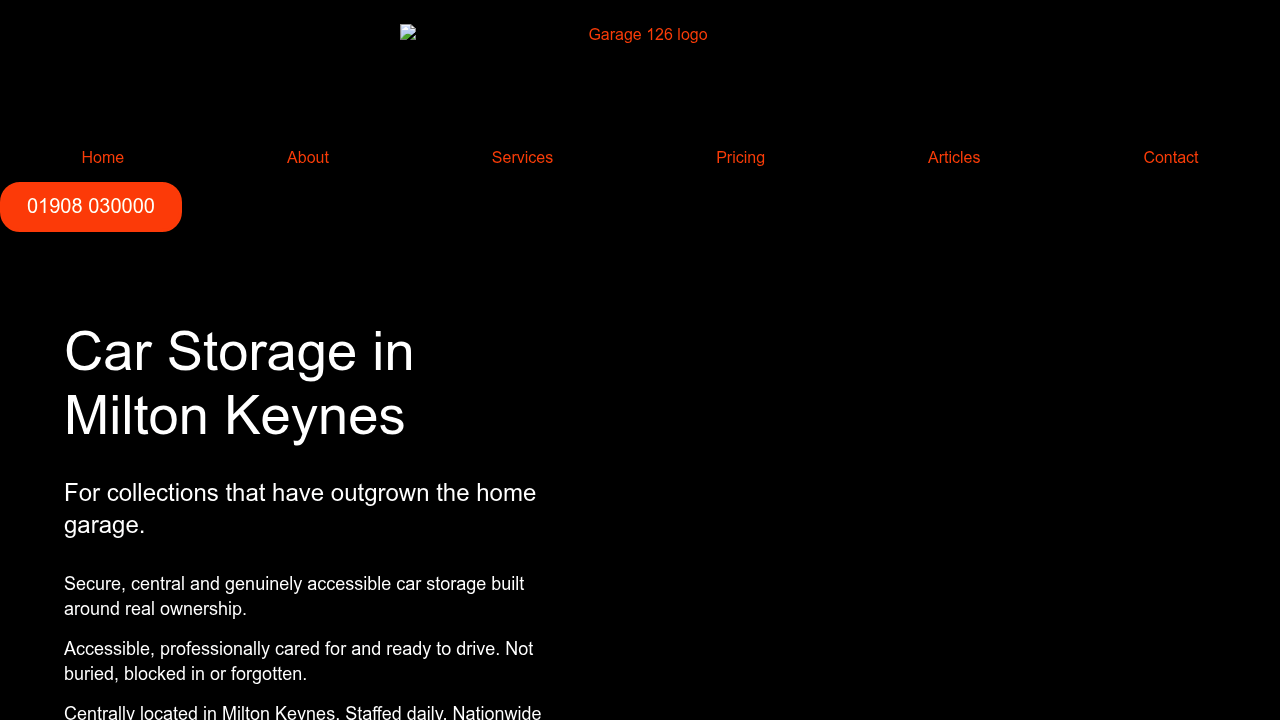Screen dimensions: 1280x720
Task: Click the text 'Centrally located in Milton Keynes'
Action: point(199,712)
